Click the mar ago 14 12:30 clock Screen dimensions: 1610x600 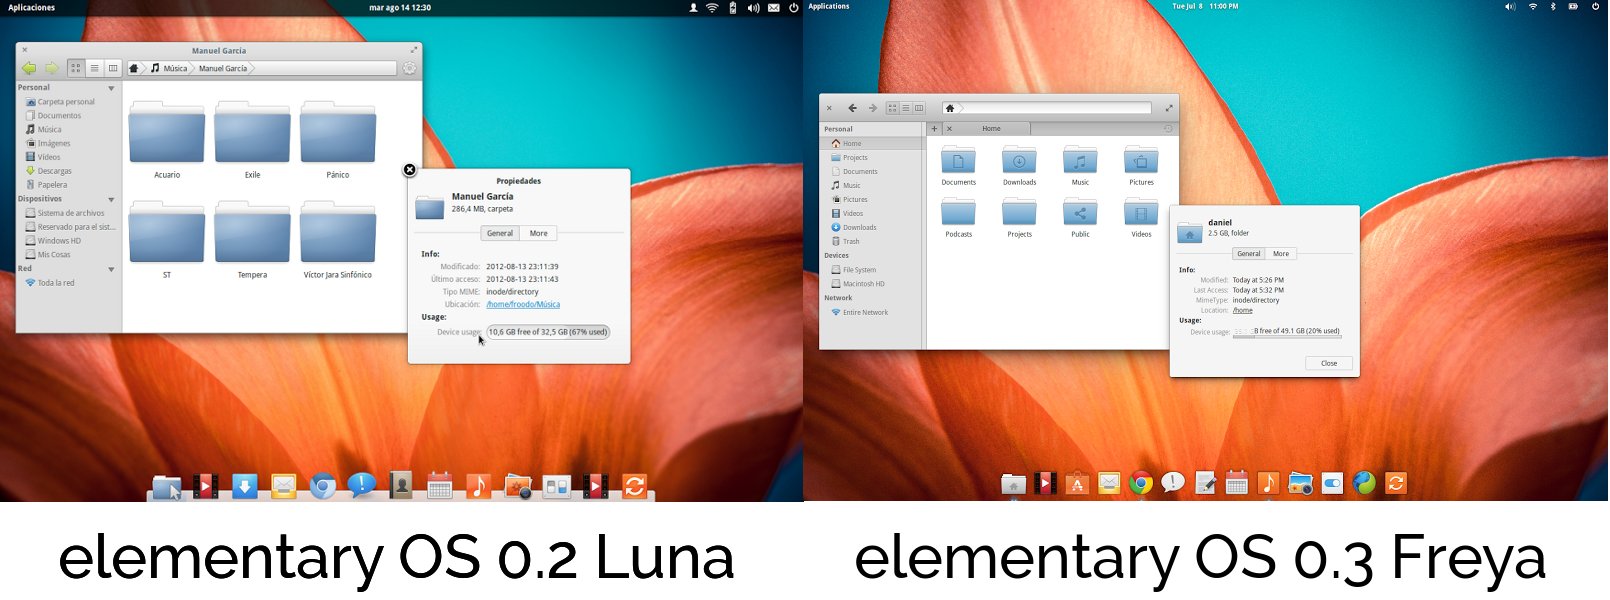(400, 8)
